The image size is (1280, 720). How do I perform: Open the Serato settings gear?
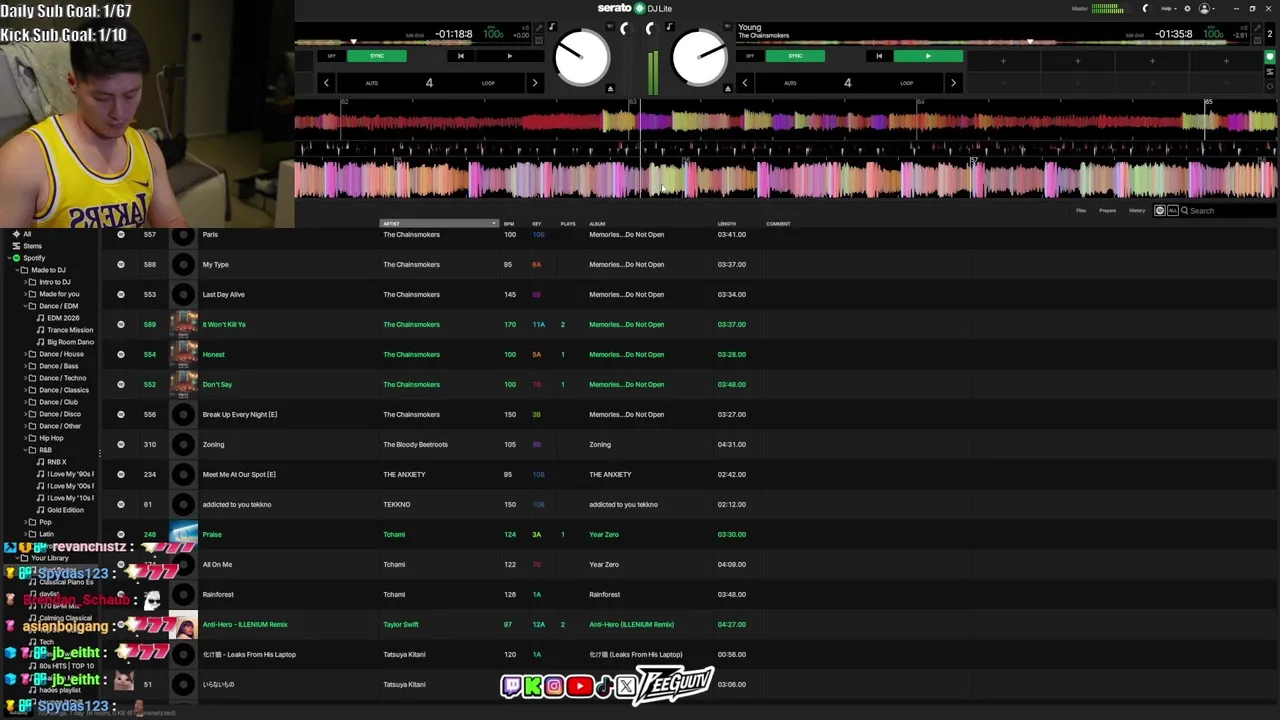pos(1187,9)
